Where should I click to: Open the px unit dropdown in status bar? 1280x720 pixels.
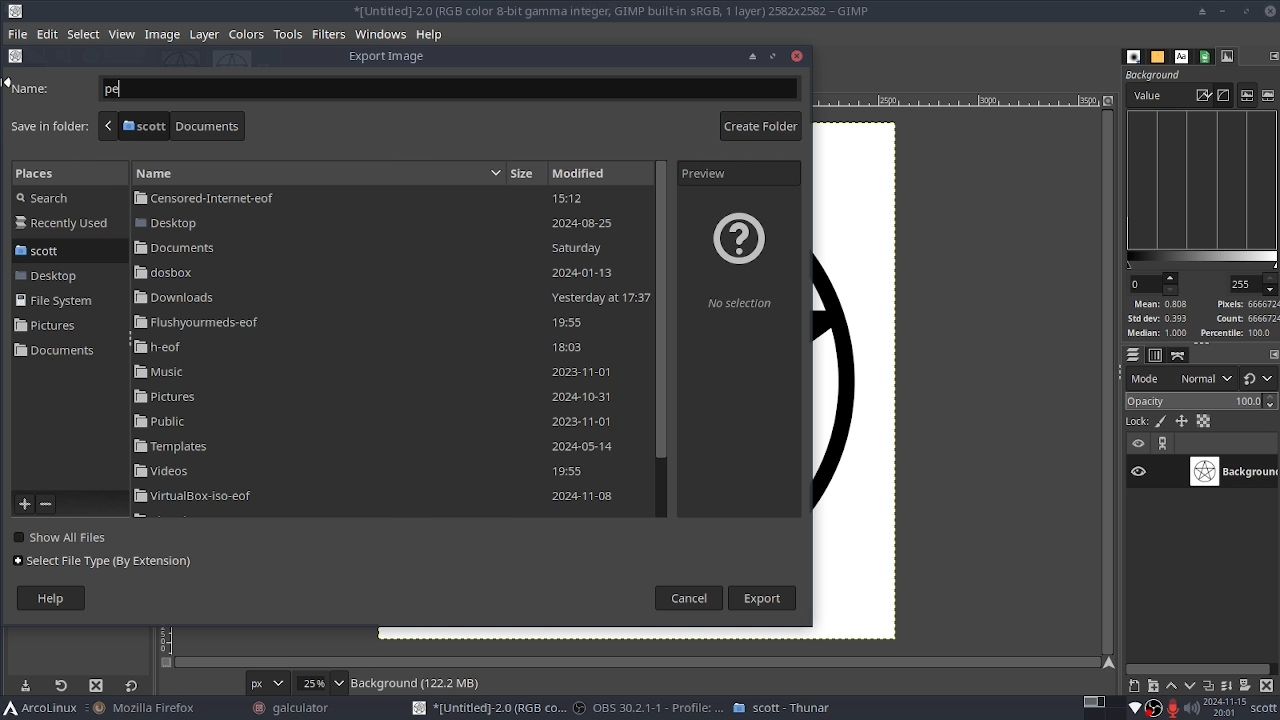[267, 683]
